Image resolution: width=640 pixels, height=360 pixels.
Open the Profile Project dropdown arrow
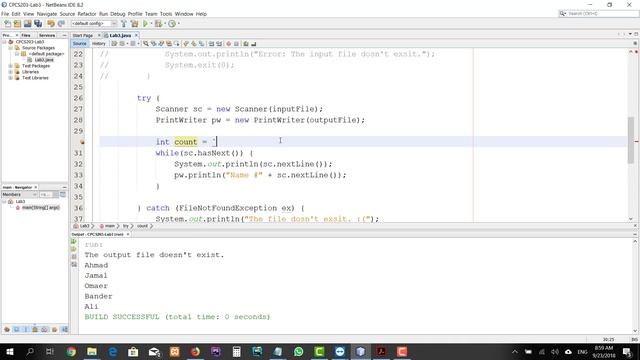tap(179, 24)
